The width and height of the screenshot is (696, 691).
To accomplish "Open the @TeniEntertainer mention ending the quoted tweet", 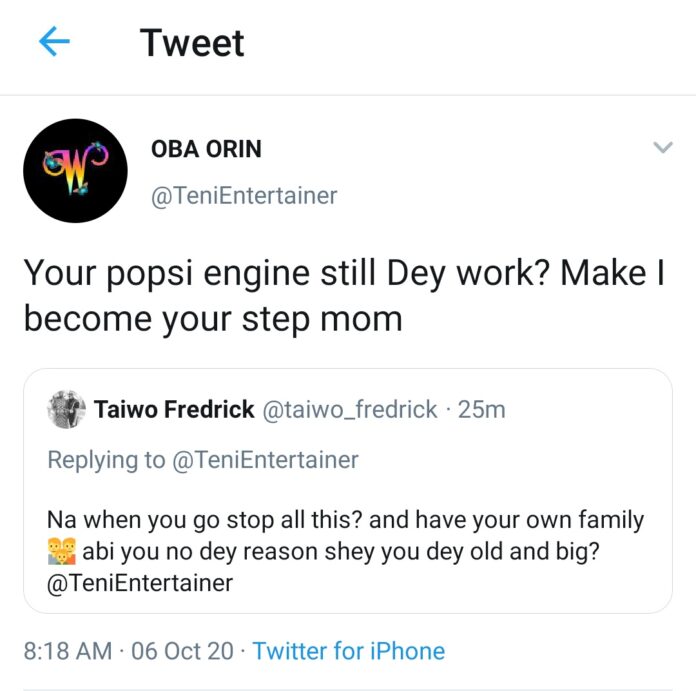I will pos(140,583).
